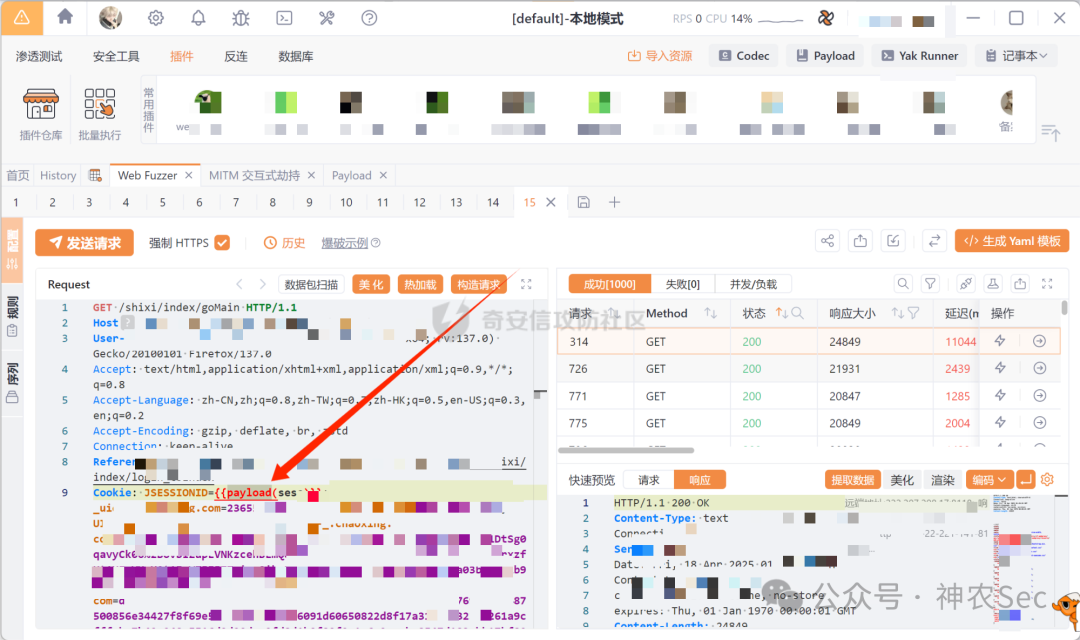Screen dimensions: 1080x640
Task: Sort by the Method column
Action: tap(710, 313)
